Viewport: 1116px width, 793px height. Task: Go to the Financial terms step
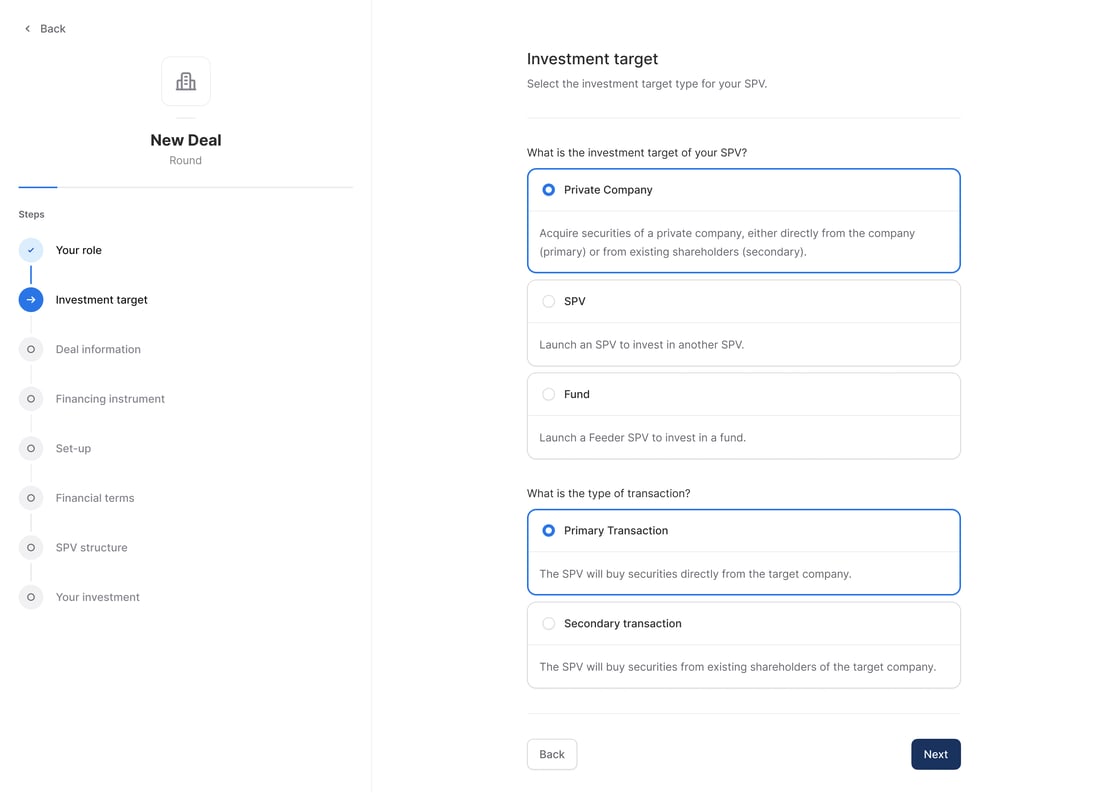pyautogui.click(x=95, y=498)
